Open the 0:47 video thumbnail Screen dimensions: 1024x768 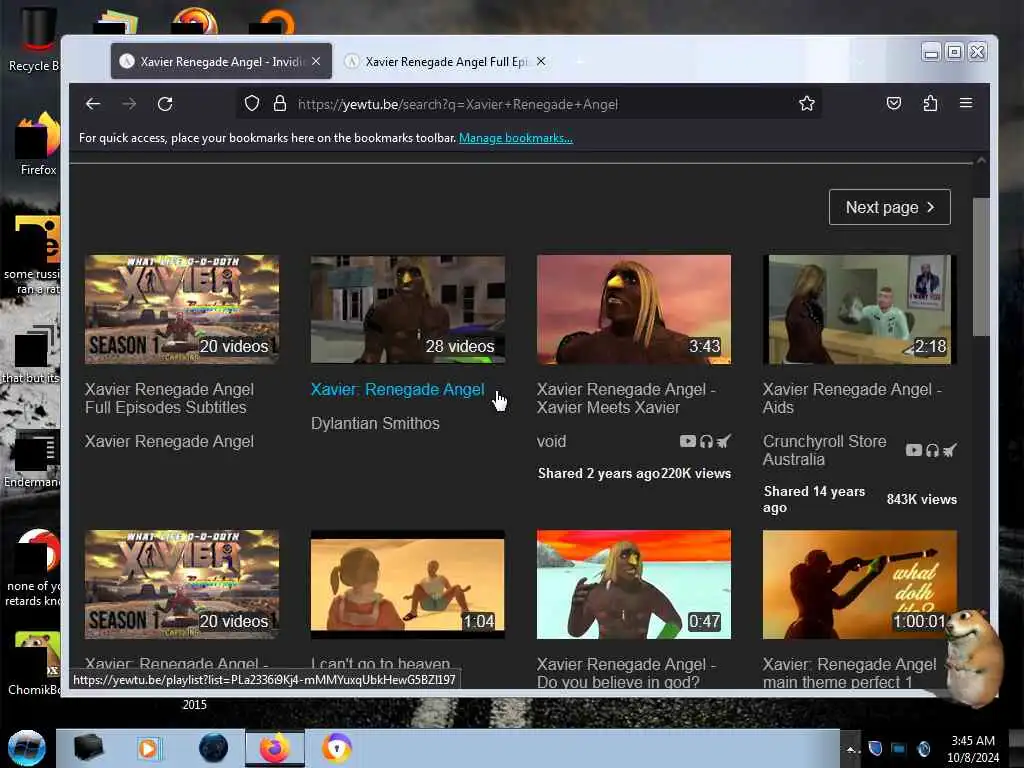tap(633, 584)
